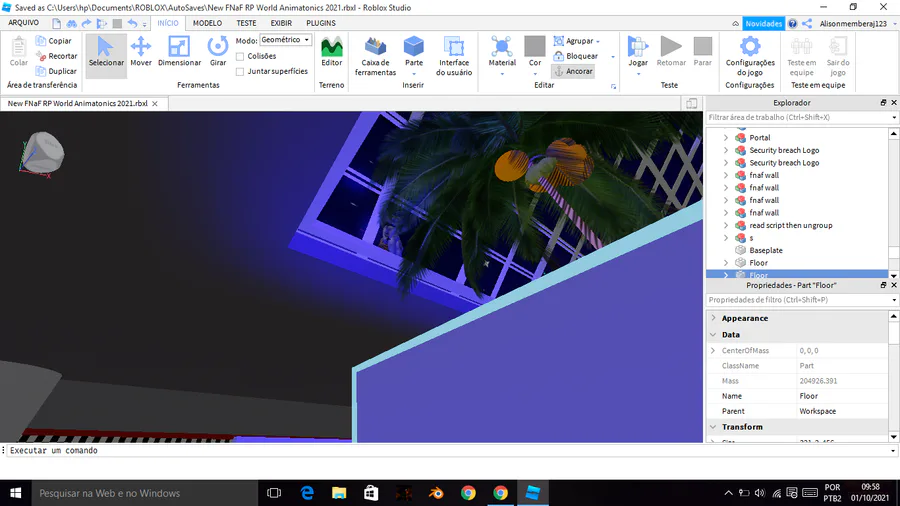Collapse the Data properties section
The width and height of the screenshot is (900, 506).
713,334
